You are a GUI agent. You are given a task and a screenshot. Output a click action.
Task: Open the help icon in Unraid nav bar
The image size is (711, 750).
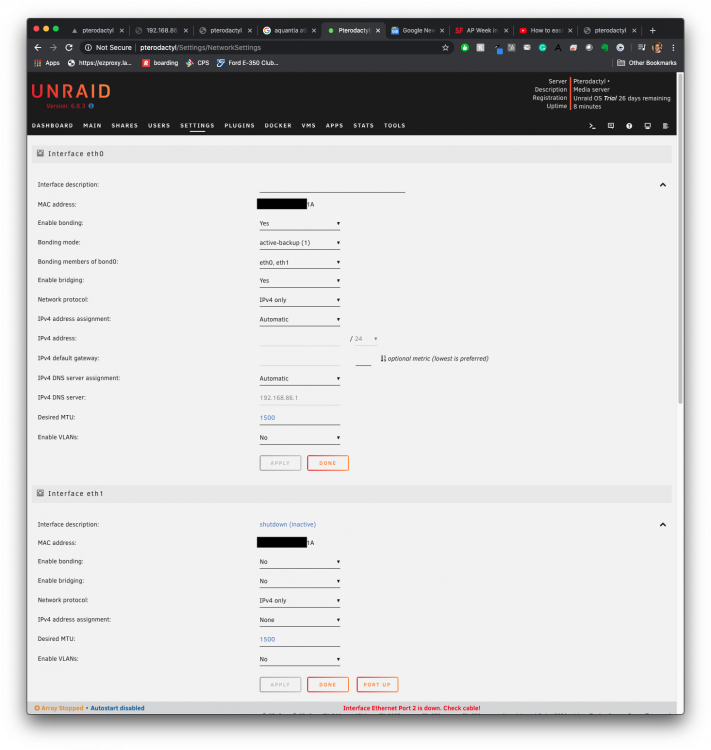pyautogui.click(x=629, y=126)
